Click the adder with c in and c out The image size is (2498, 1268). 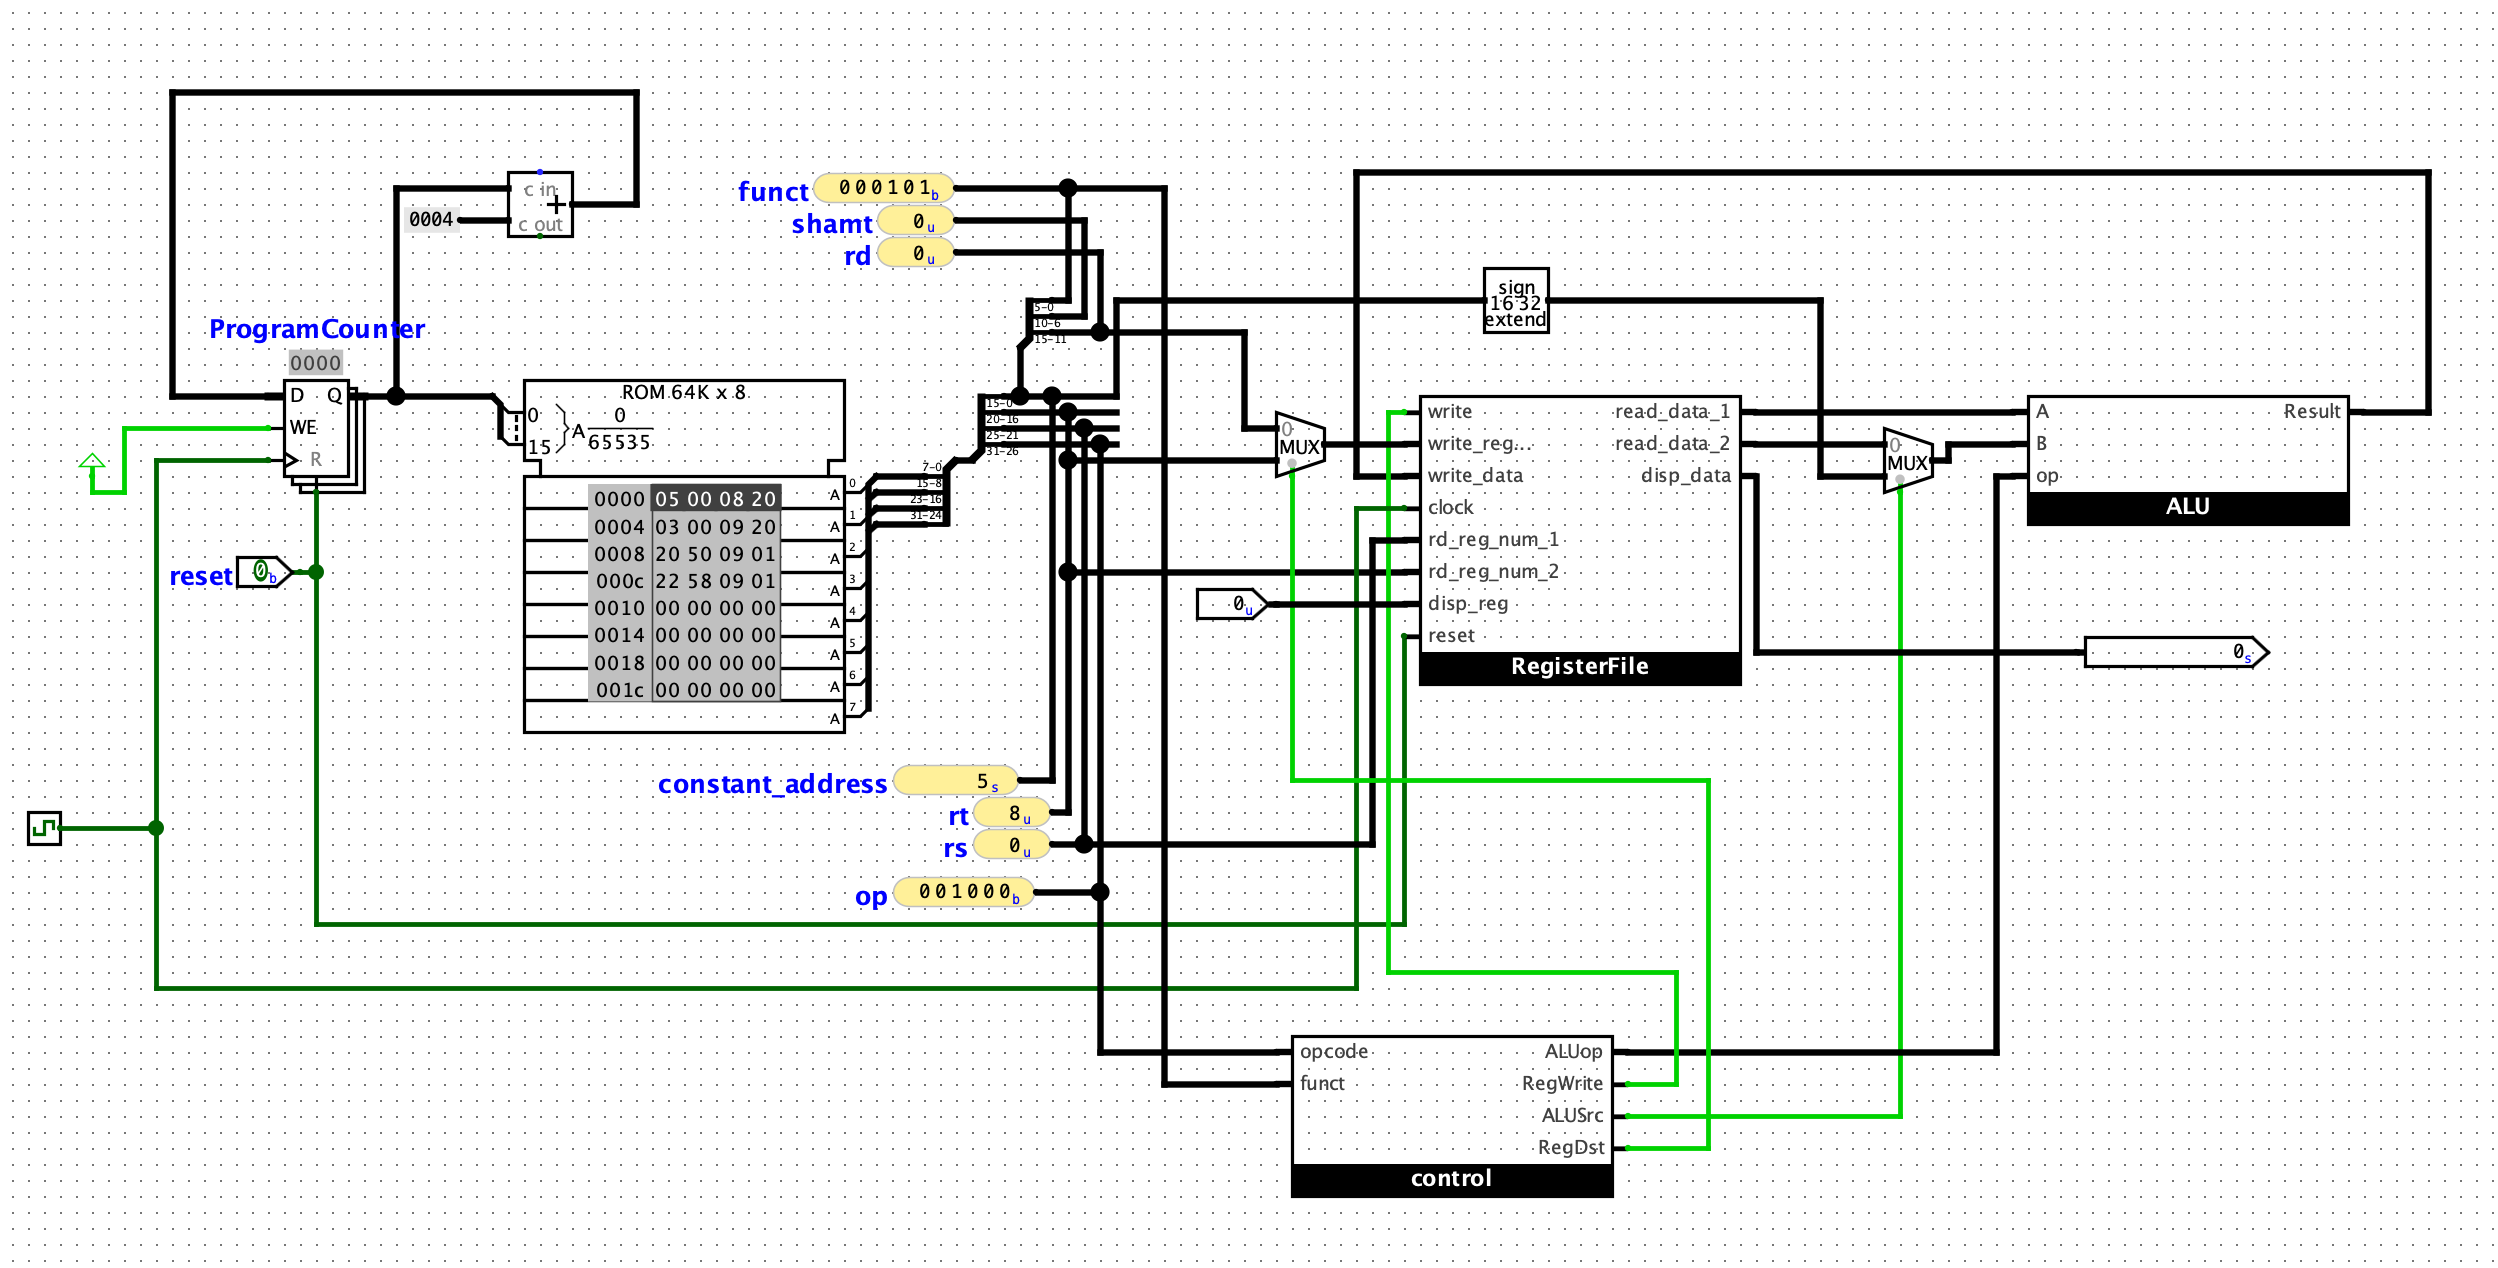pos(538,206)
